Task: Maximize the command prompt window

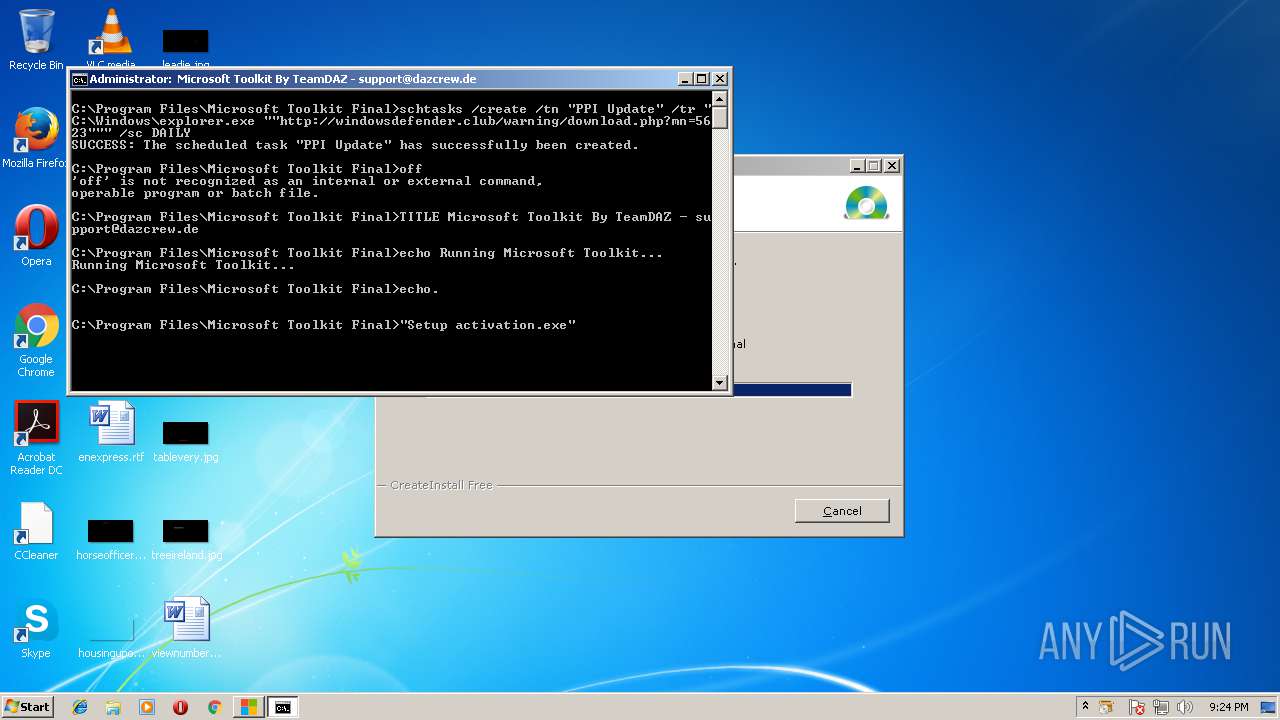Action: [x=702, y=79]
